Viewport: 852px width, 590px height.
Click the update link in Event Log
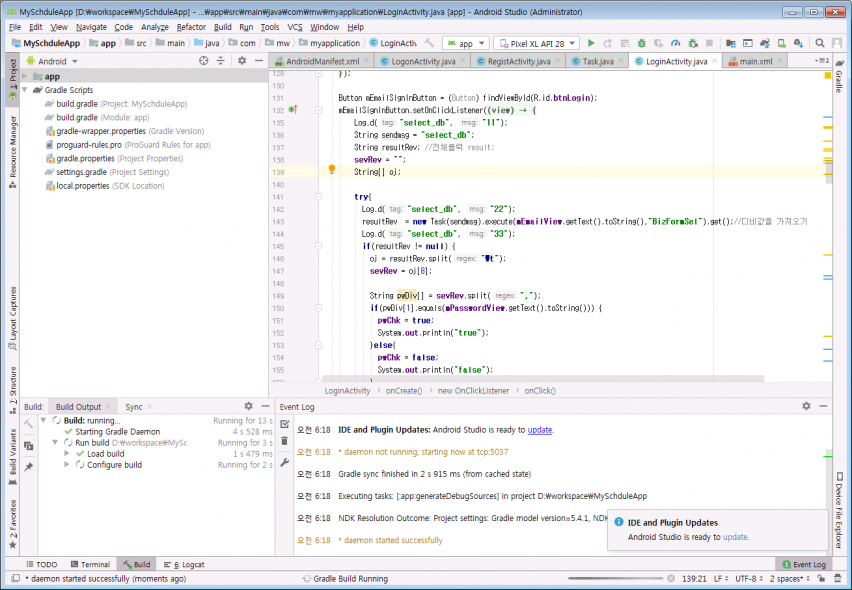tap(540, 430)
